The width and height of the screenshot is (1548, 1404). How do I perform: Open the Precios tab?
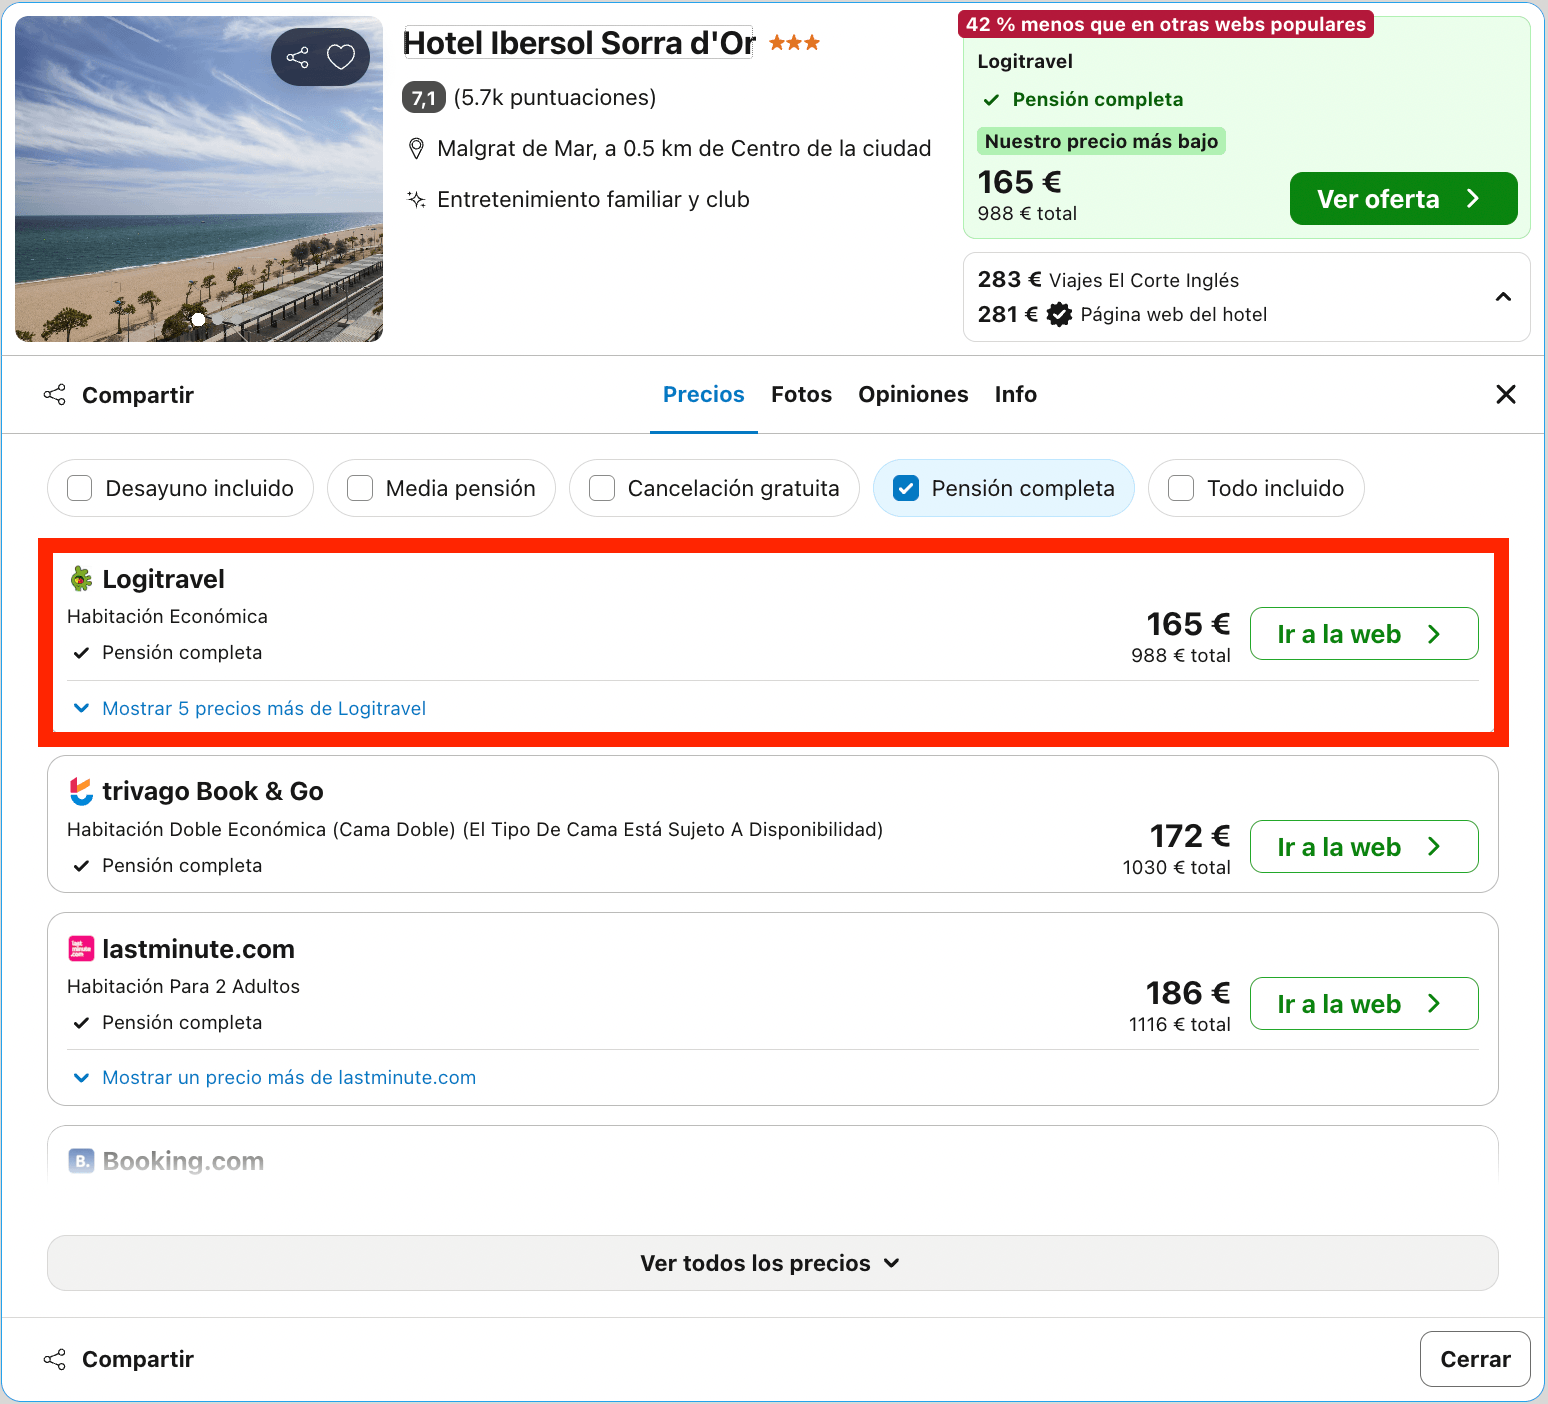704,394
